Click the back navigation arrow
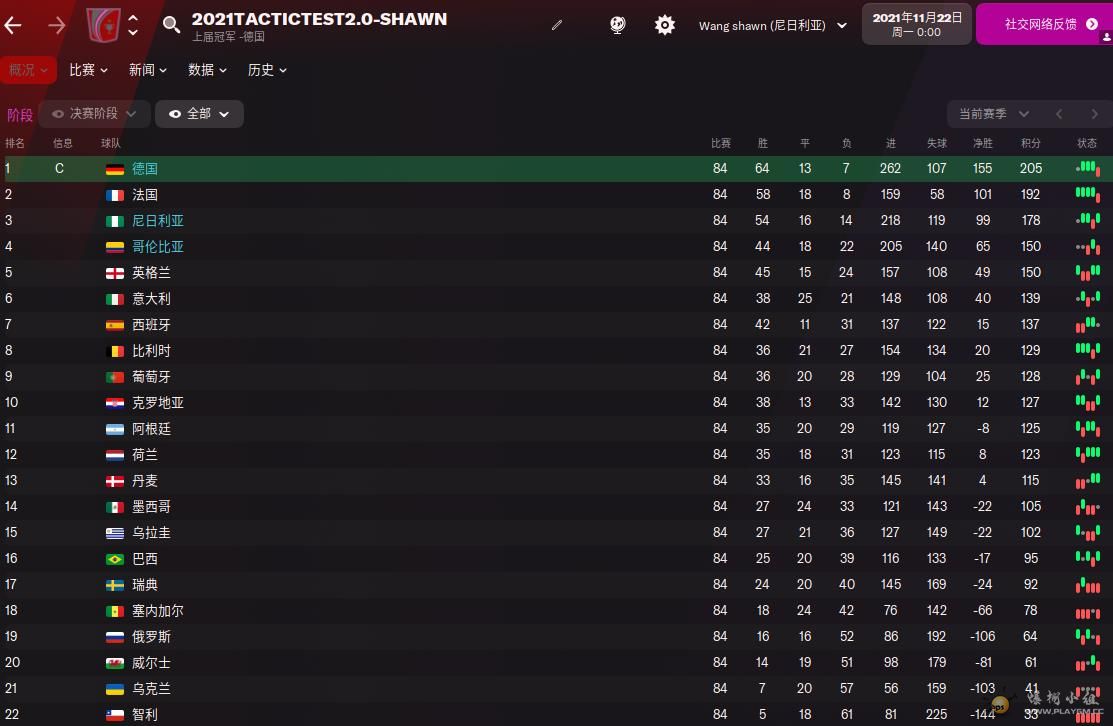Image resolution: width=1113 pixels, height=726 pixels. click(13, 26)
